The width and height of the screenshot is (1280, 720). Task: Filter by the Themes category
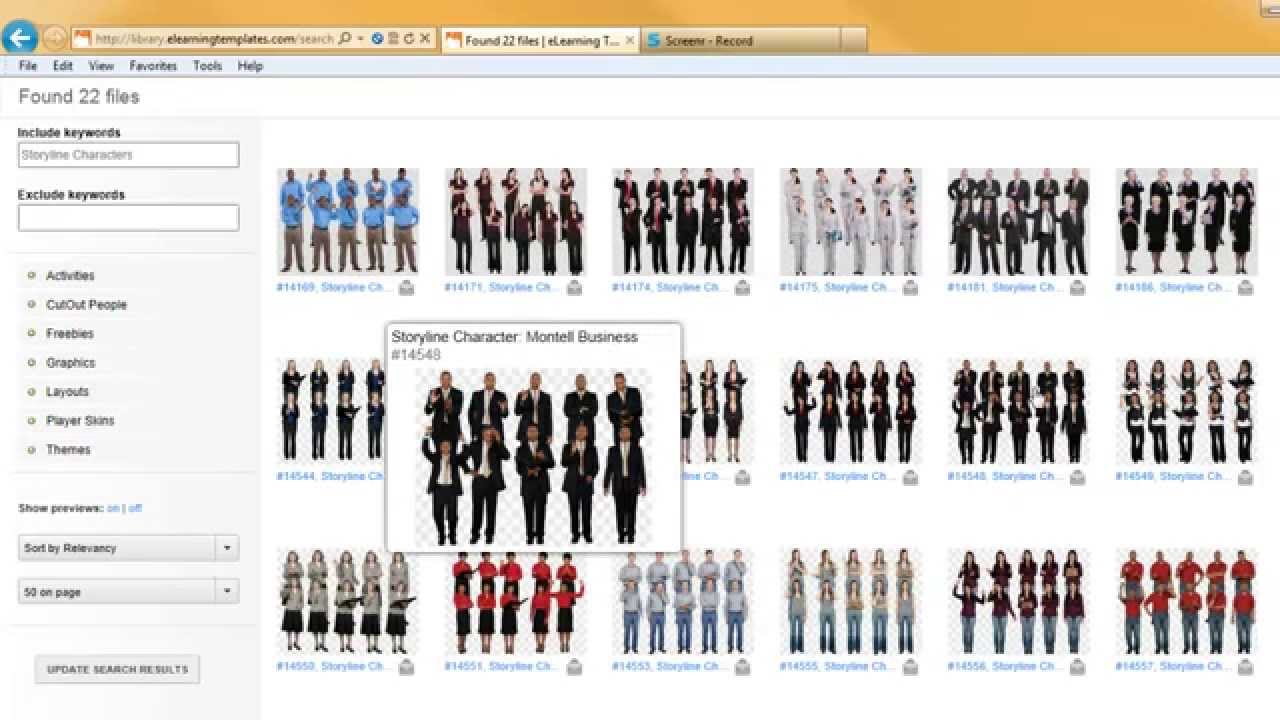click(x=68, y=449)
